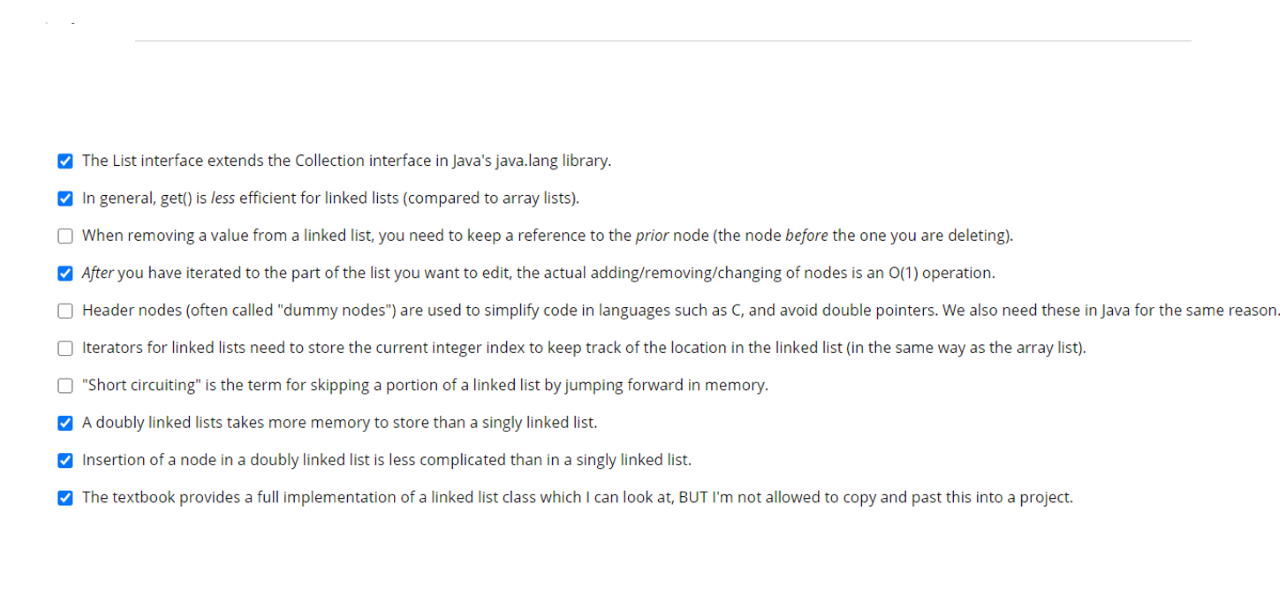1280x596 pixels.
Task: Check the header nodes dummy nodes statement
Action: 65,310
